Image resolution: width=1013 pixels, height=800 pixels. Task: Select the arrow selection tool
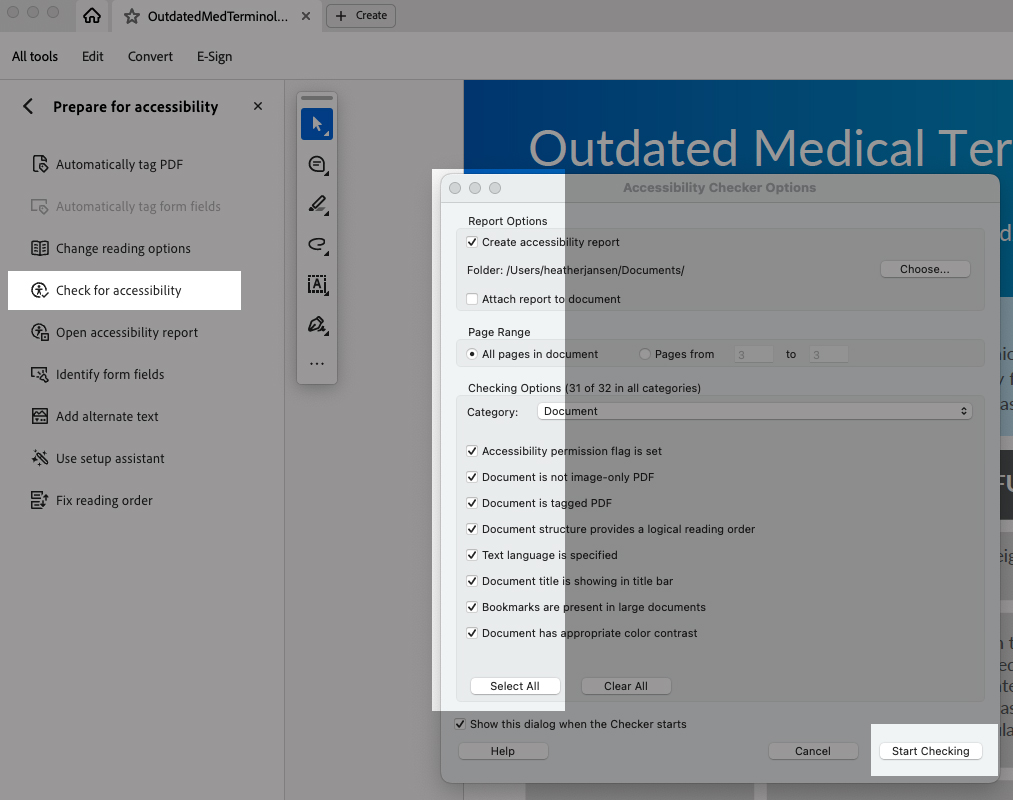tap(317, 124)
